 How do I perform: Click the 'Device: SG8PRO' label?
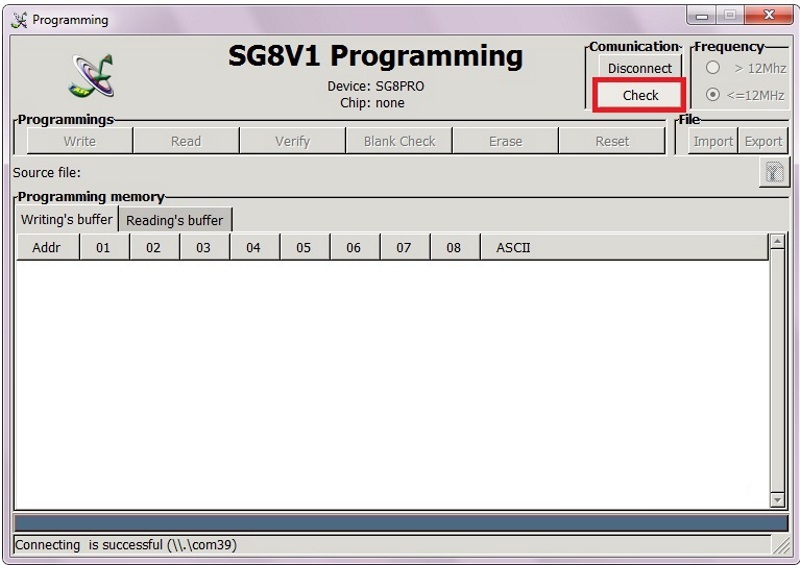tap(376, 86)
